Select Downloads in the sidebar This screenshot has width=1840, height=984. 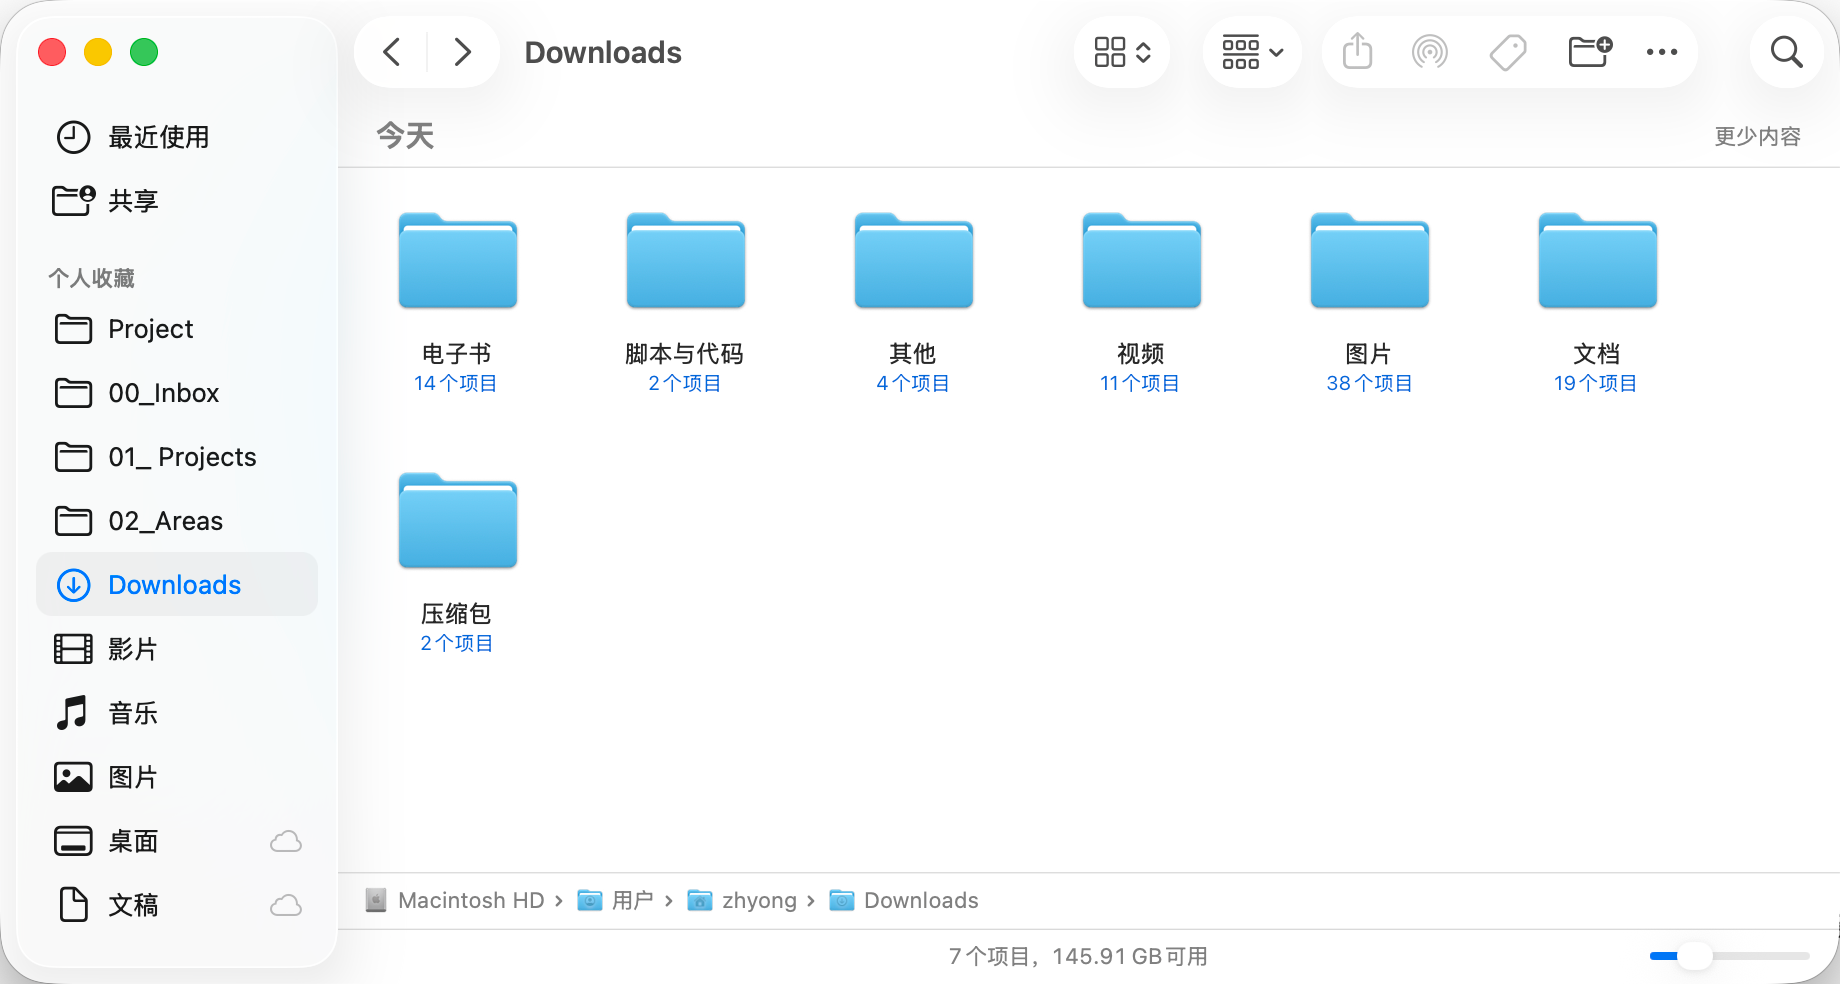coord(177,585)
